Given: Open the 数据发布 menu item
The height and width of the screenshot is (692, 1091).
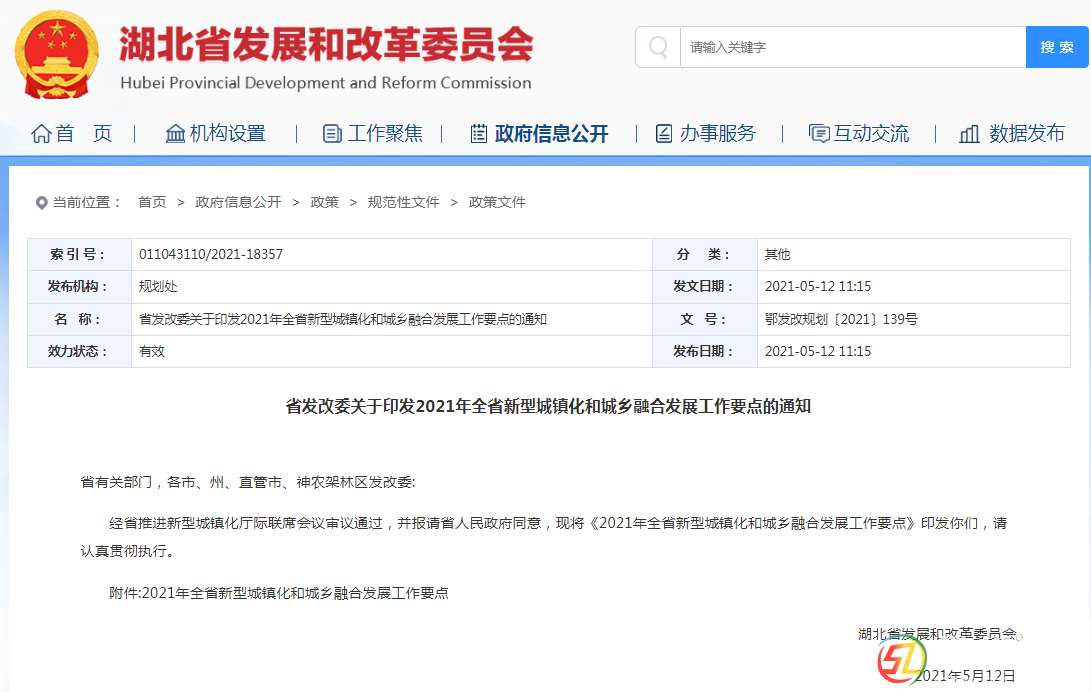Looking at the screenshot, I should pyautogui.click(x=1027, y=134).
